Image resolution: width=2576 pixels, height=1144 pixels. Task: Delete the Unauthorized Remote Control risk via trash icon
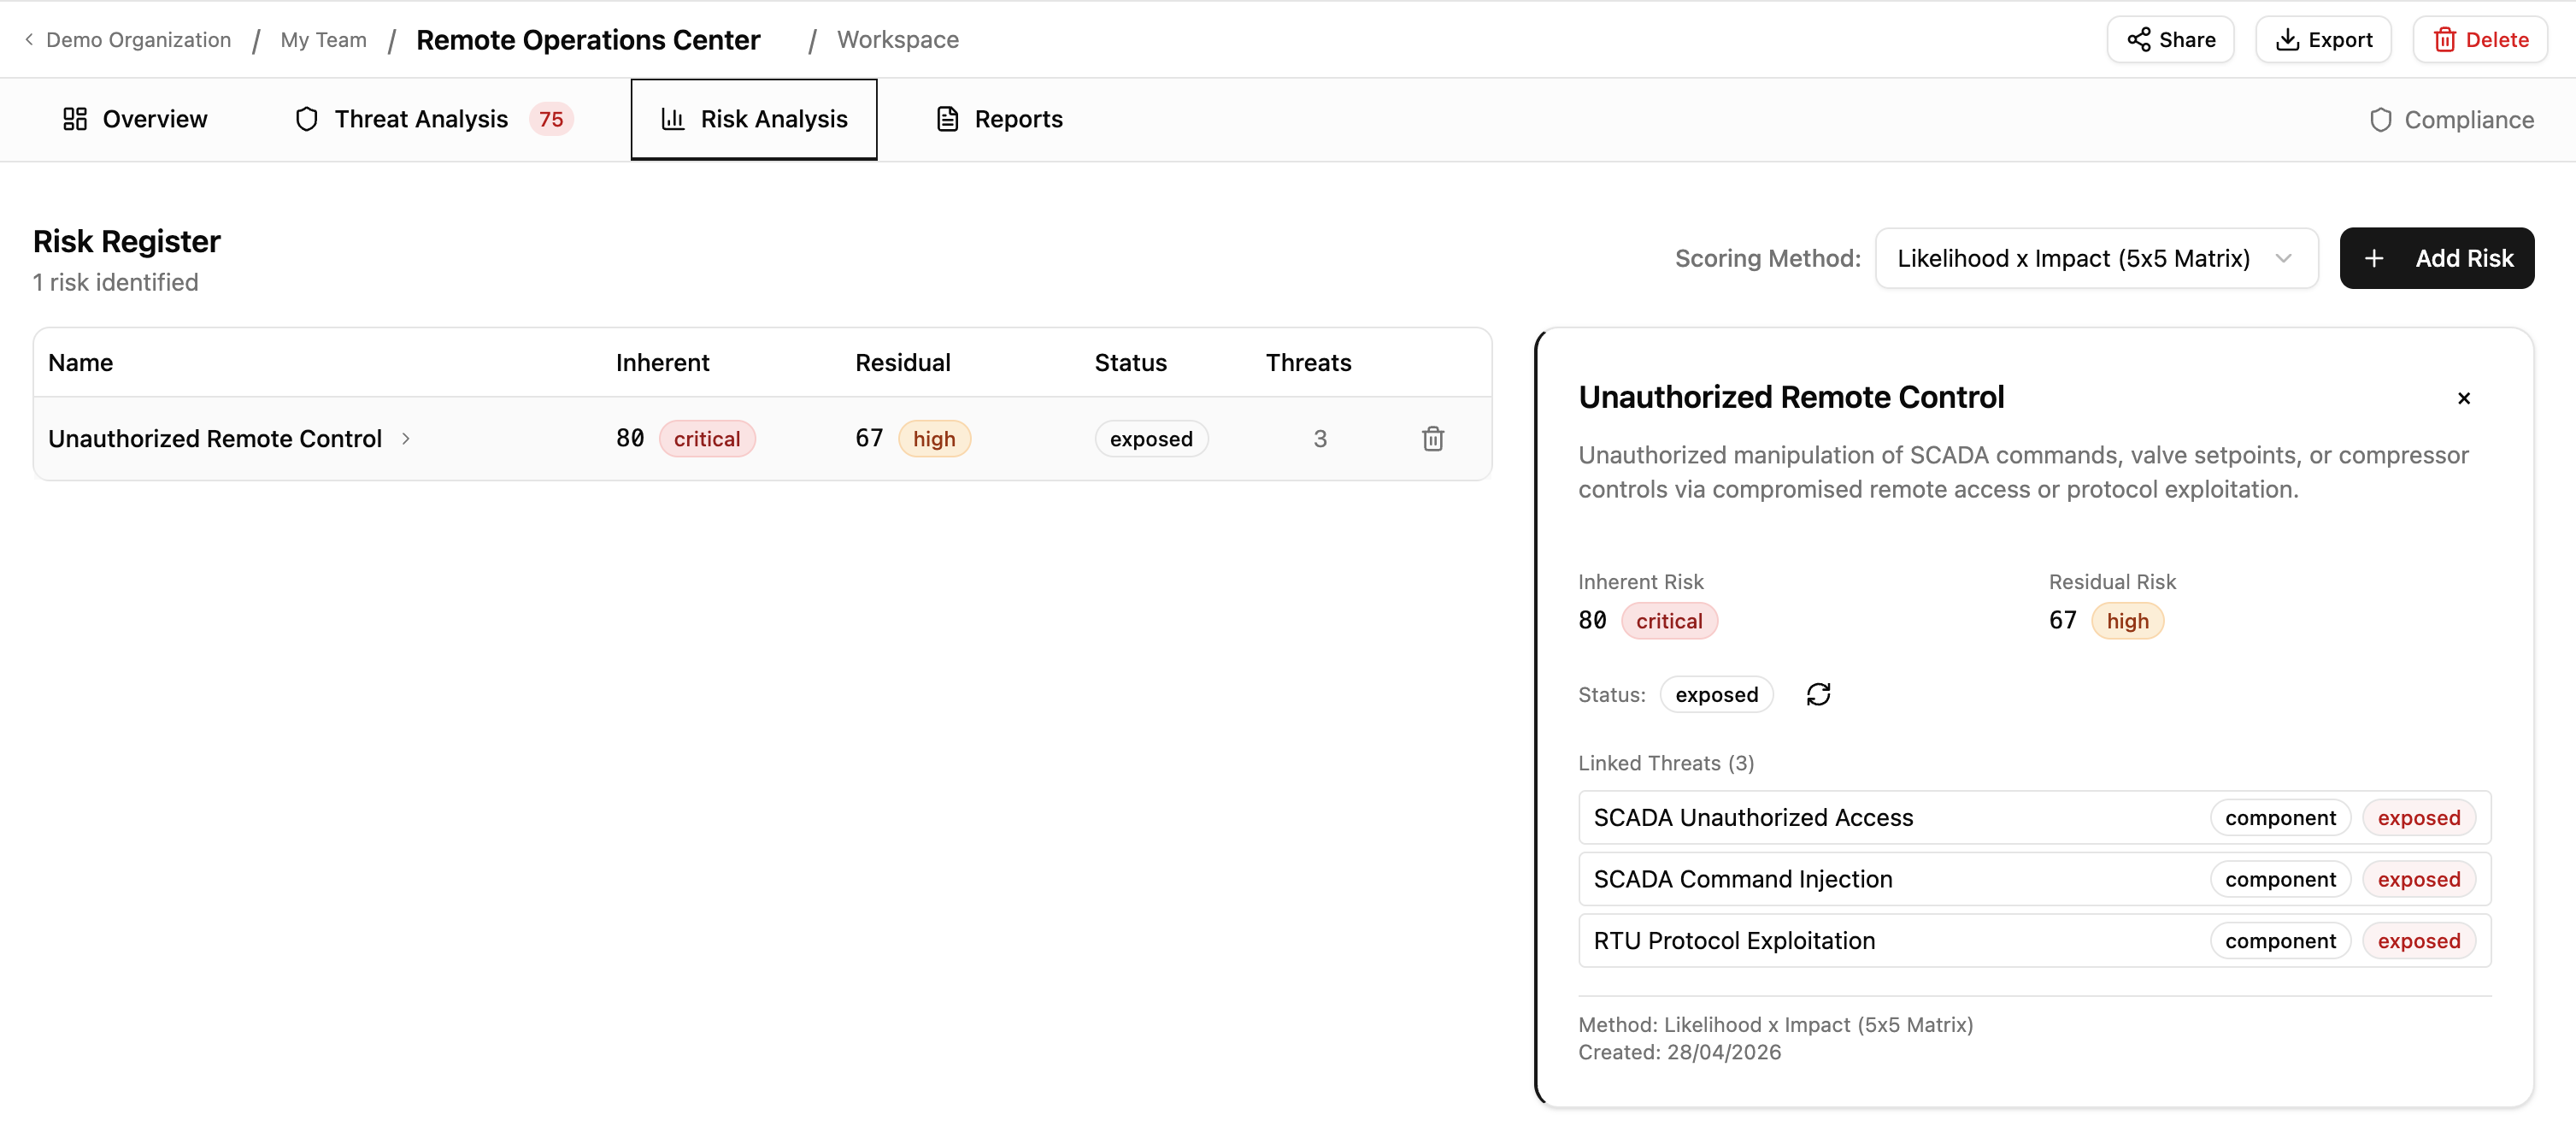1433,438
